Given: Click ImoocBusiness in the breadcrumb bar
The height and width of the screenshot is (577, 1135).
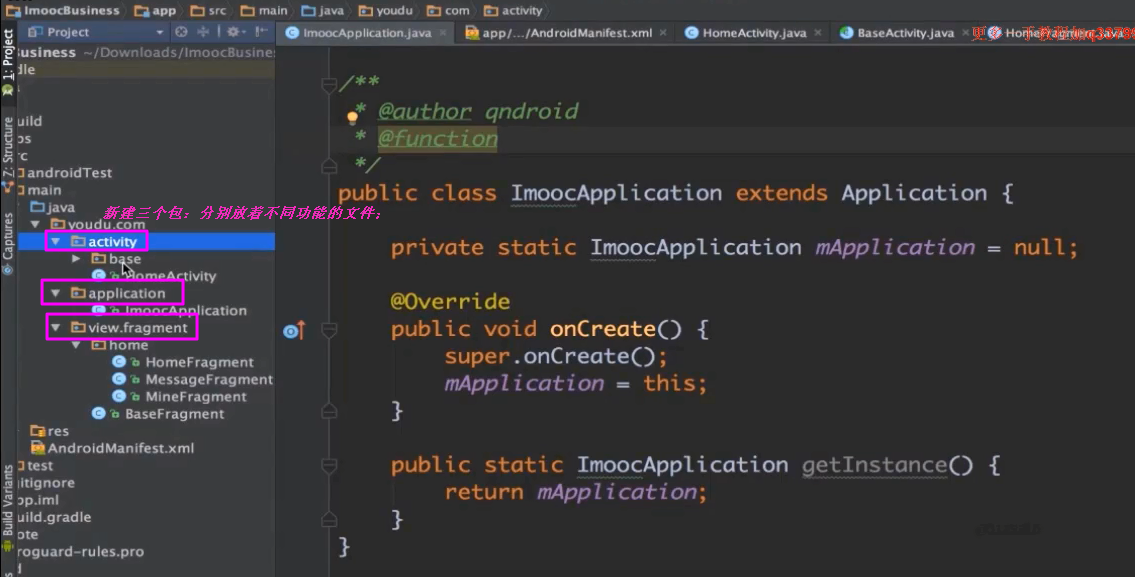Looking at the screenshot, I should point(63,10).
